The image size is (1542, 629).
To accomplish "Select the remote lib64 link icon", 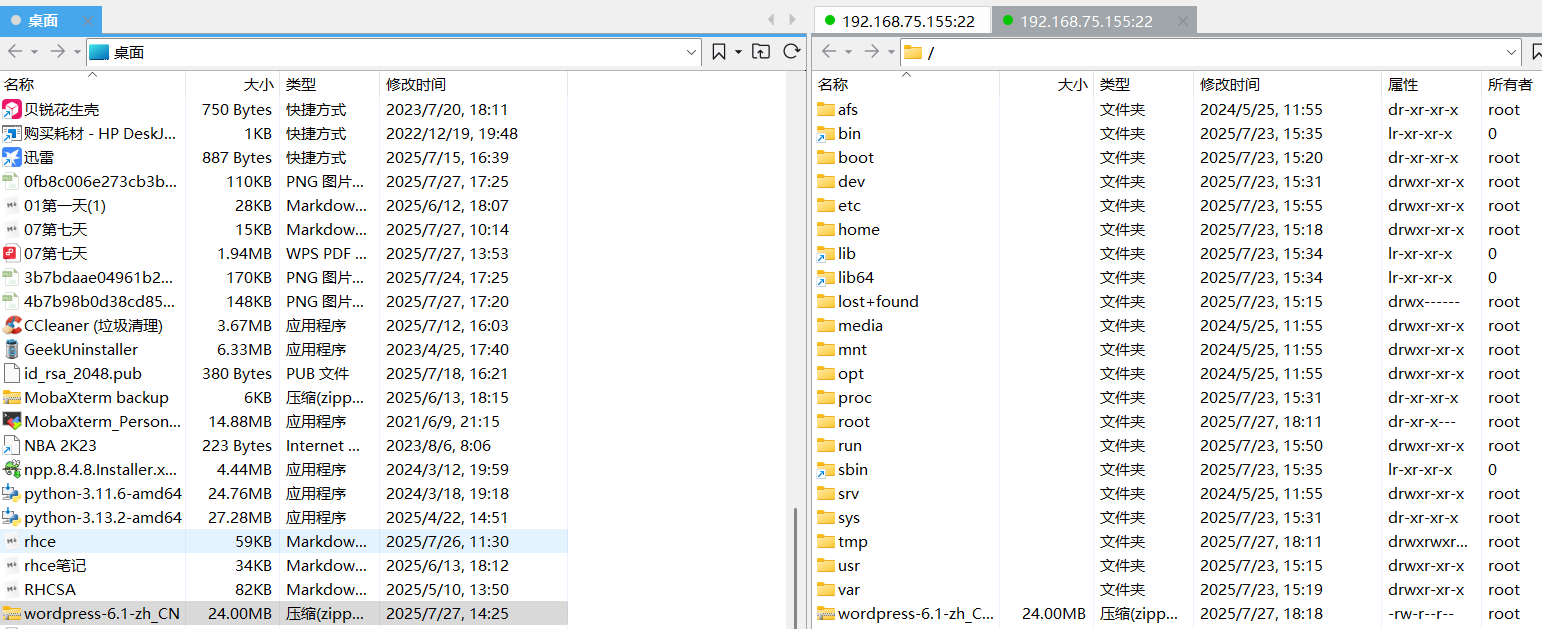I will pos(826,277).
